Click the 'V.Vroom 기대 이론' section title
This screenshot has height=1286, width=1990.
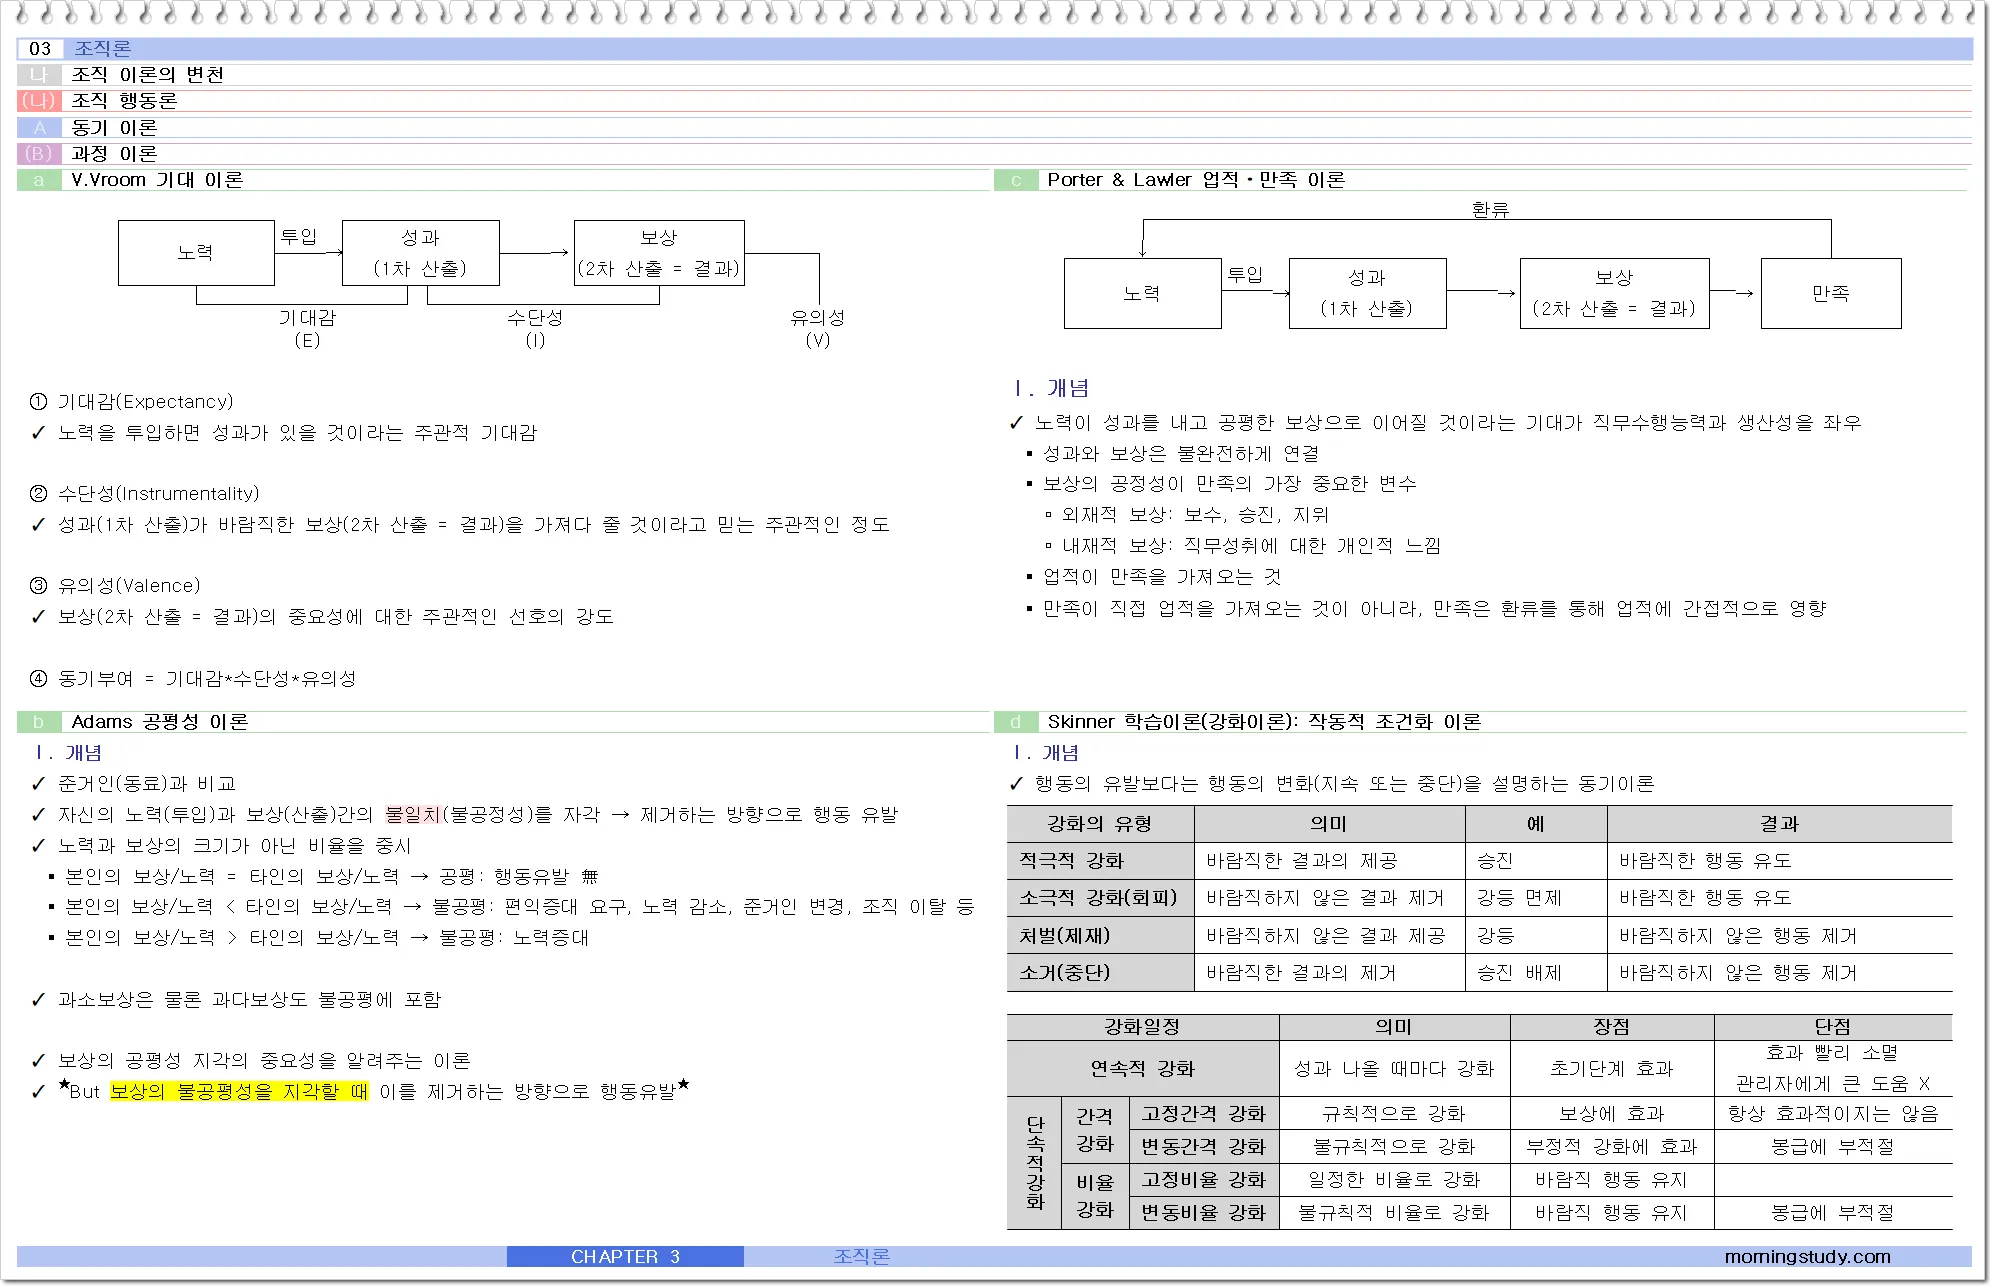157,180
